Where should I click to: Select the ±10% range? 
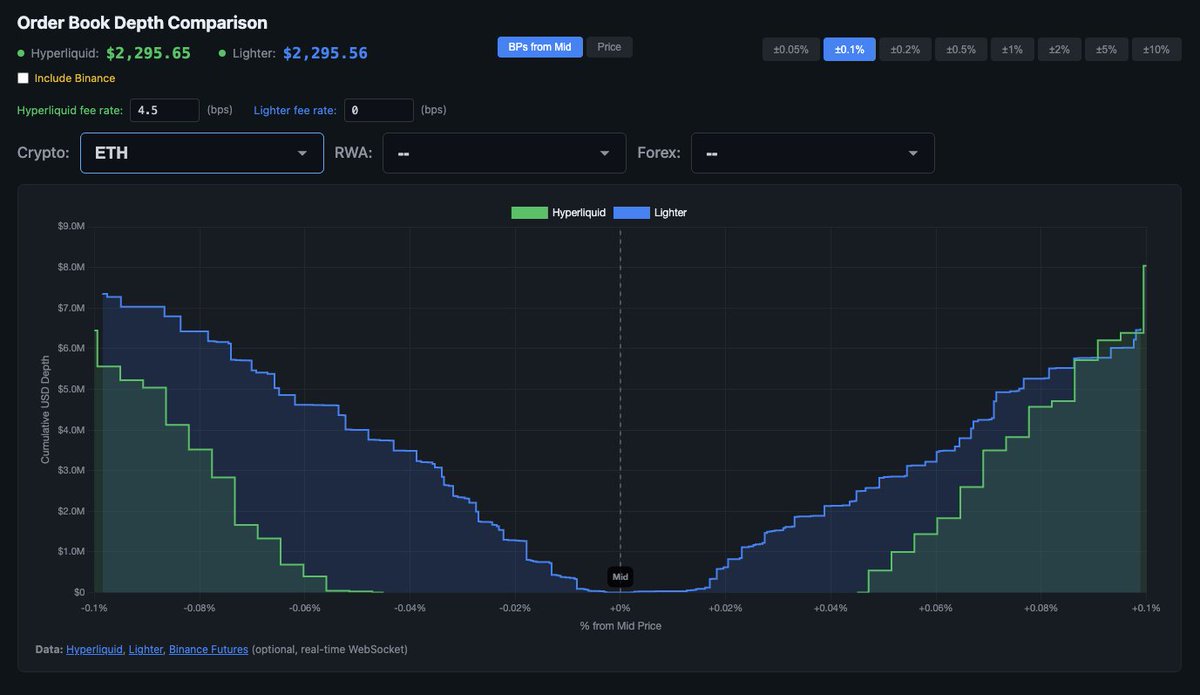1157,50
